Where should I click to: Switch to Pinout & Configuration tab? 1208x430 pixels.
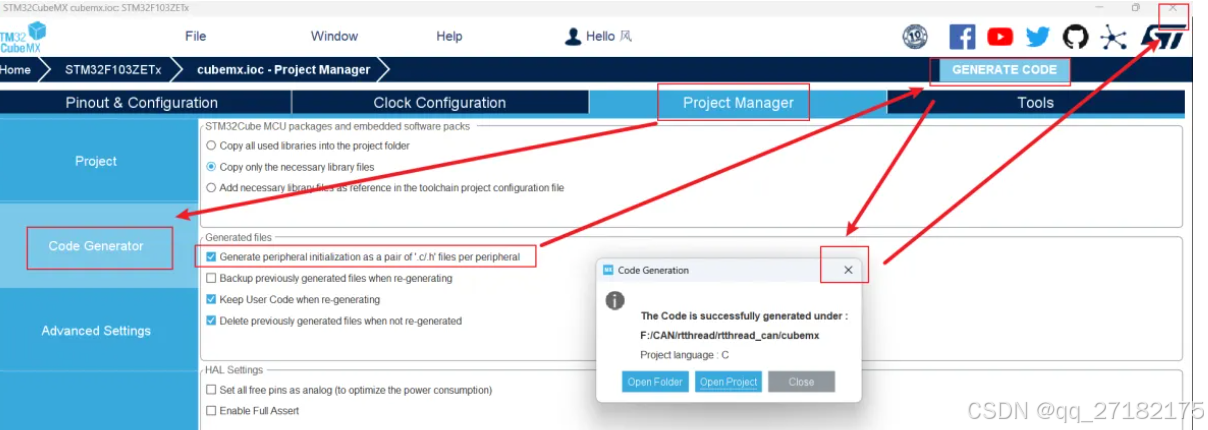[x=145, y=103]
